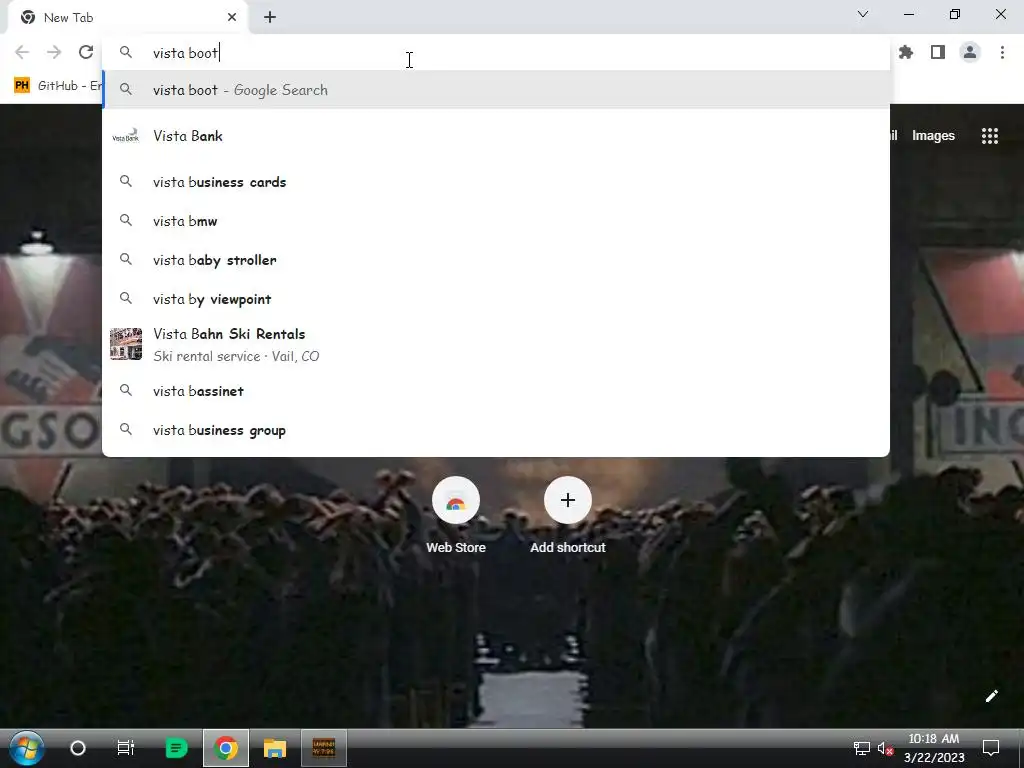1024x768 pixels.
Task: Close the New Tab tab
Action: (232, 18)
